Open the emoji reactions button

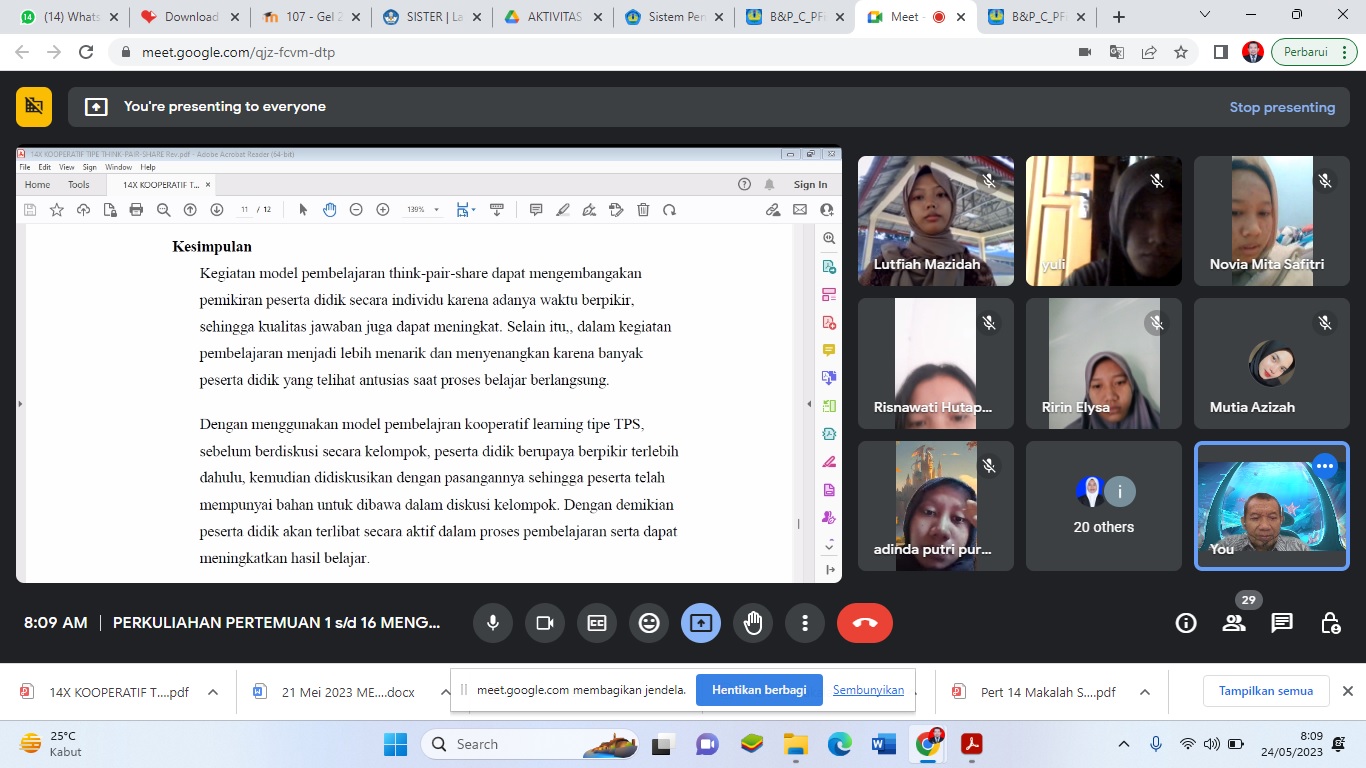pos(649,623)
